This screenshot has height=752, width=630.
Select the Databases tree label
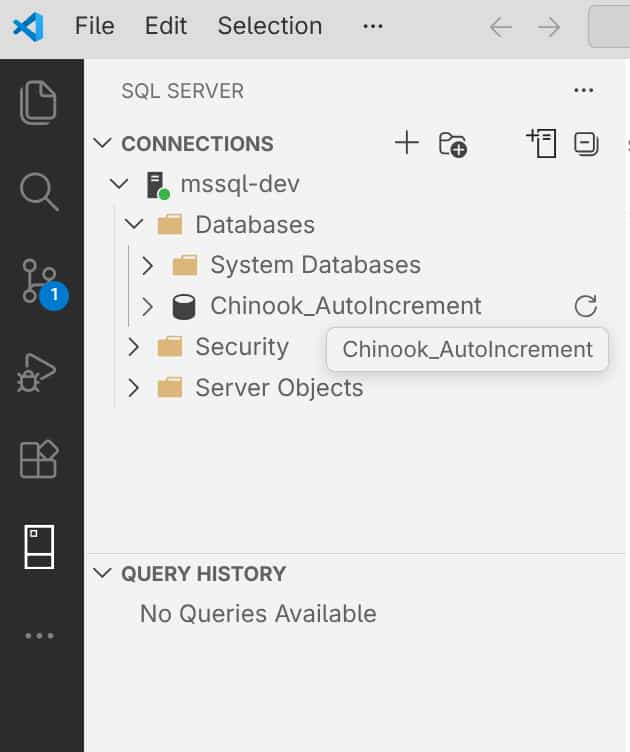tap(255, 224)
